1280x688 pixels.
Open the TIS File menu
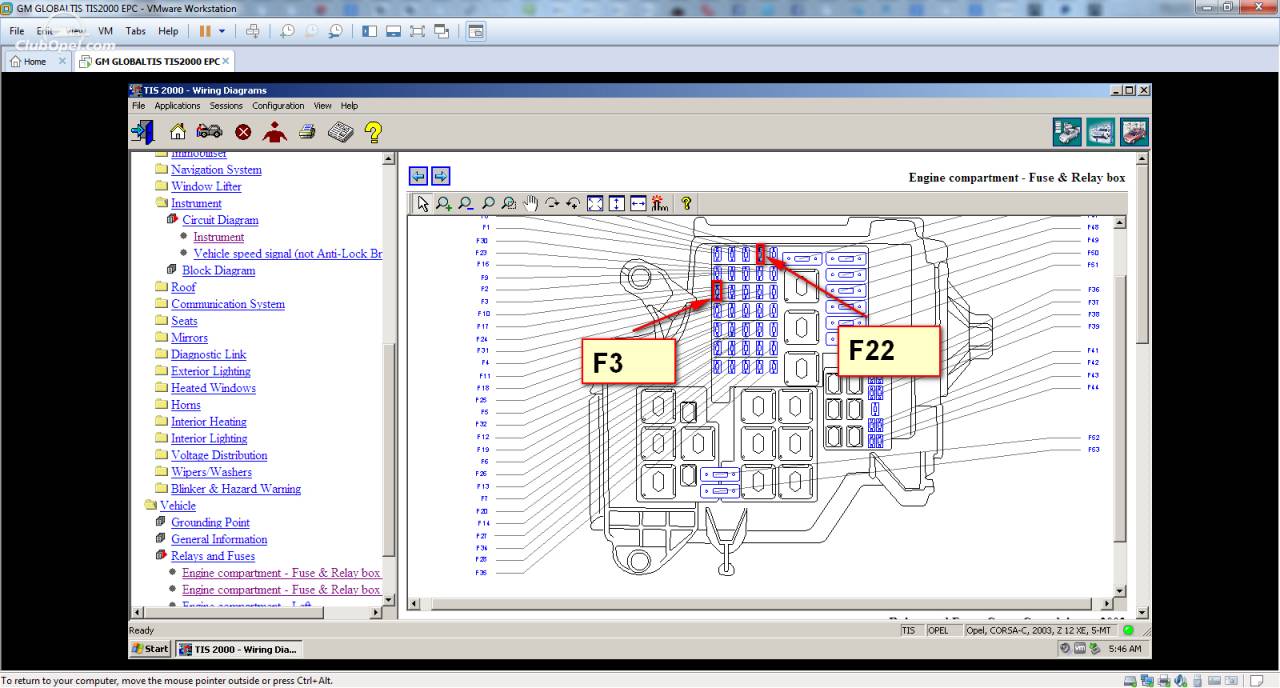tap(138, 105)
